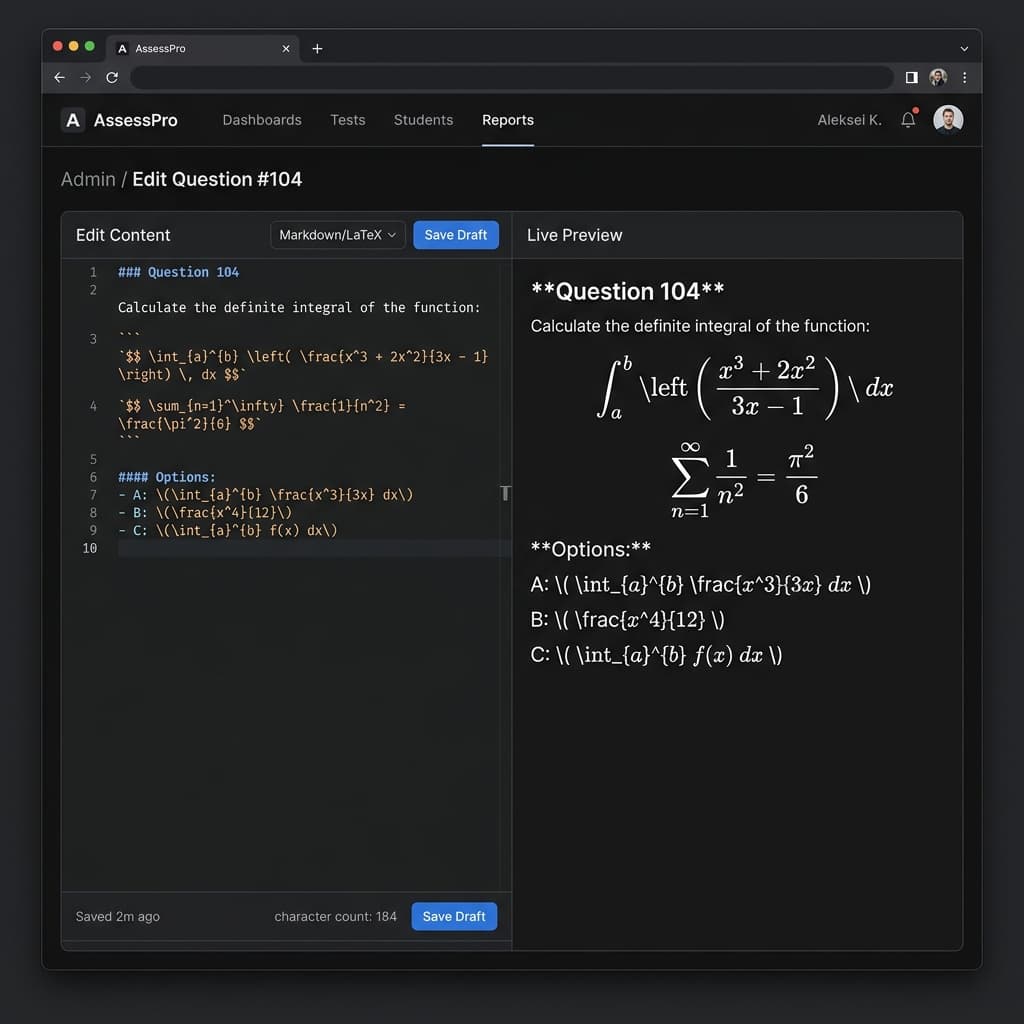The width and height of the screenshot is (1024, 1024).
Task: Click the '### Question 104' heading line
Action: pyautogui.click(x=178, y=272)
